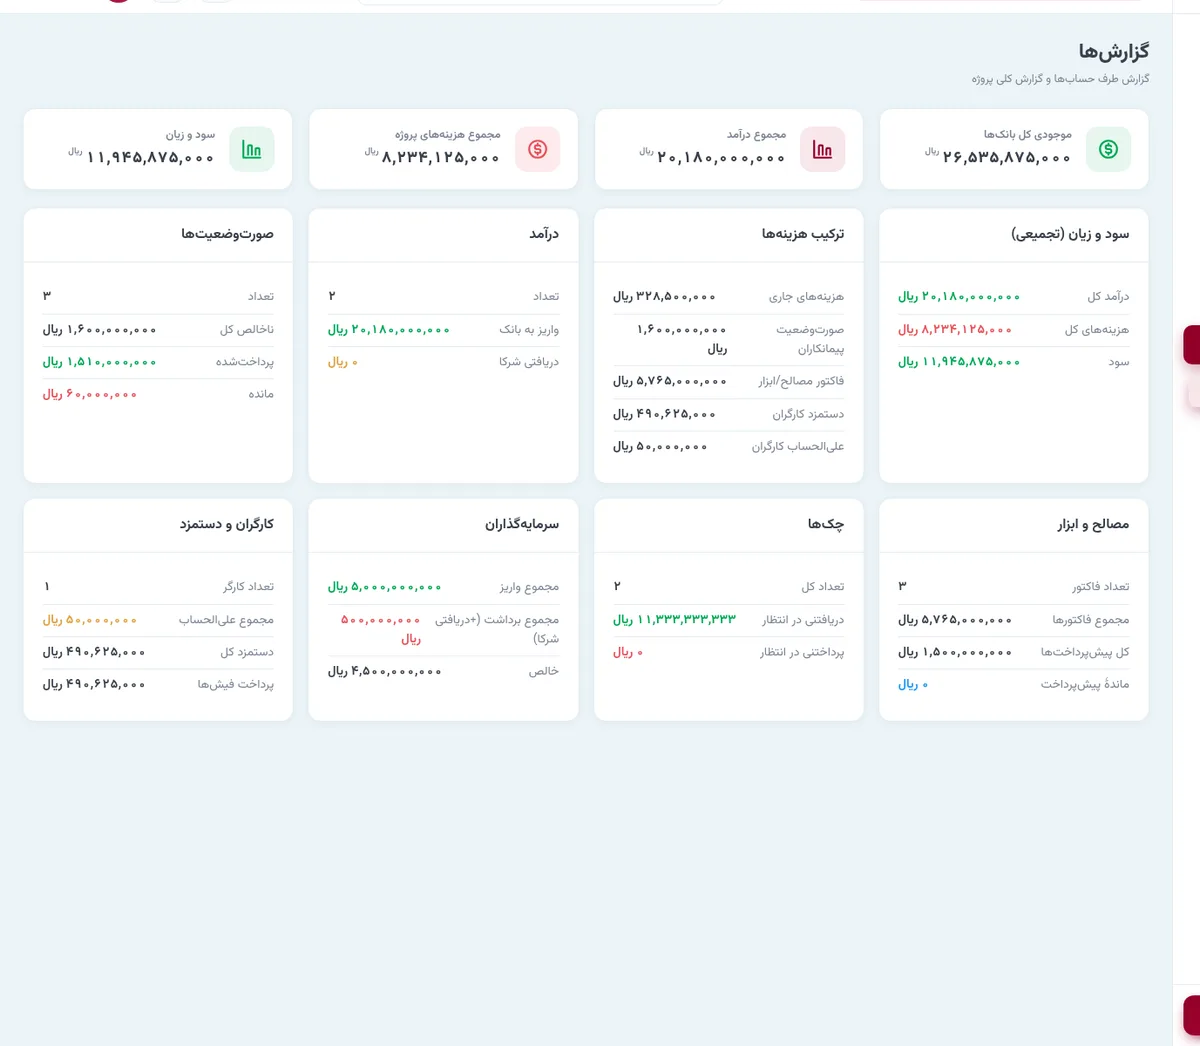Click the سود و زیان (تجمیعی) card heading
1200x1046 pixels.
1070,234
